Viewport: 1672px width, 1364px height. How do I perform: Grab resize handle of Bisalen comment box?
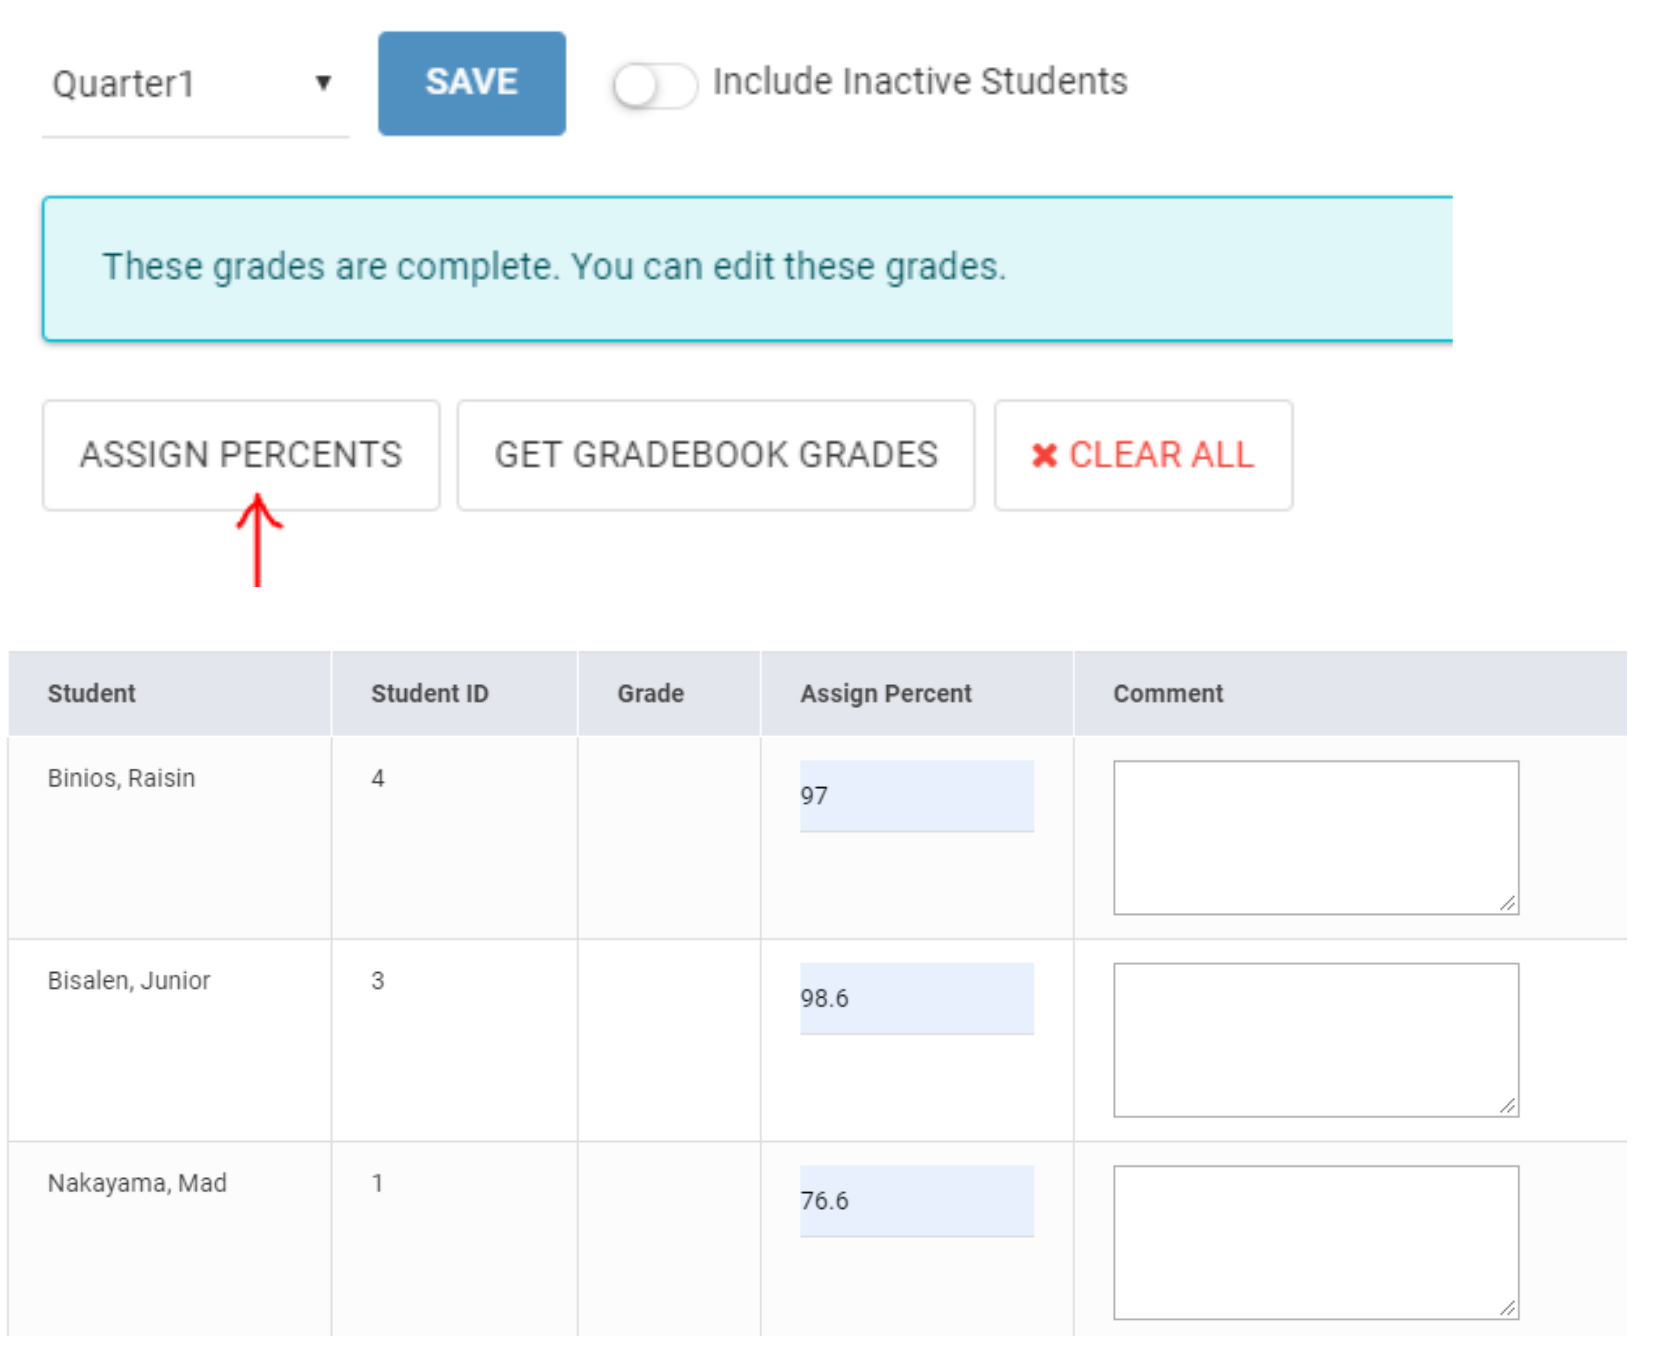tap(1508, 1106)
